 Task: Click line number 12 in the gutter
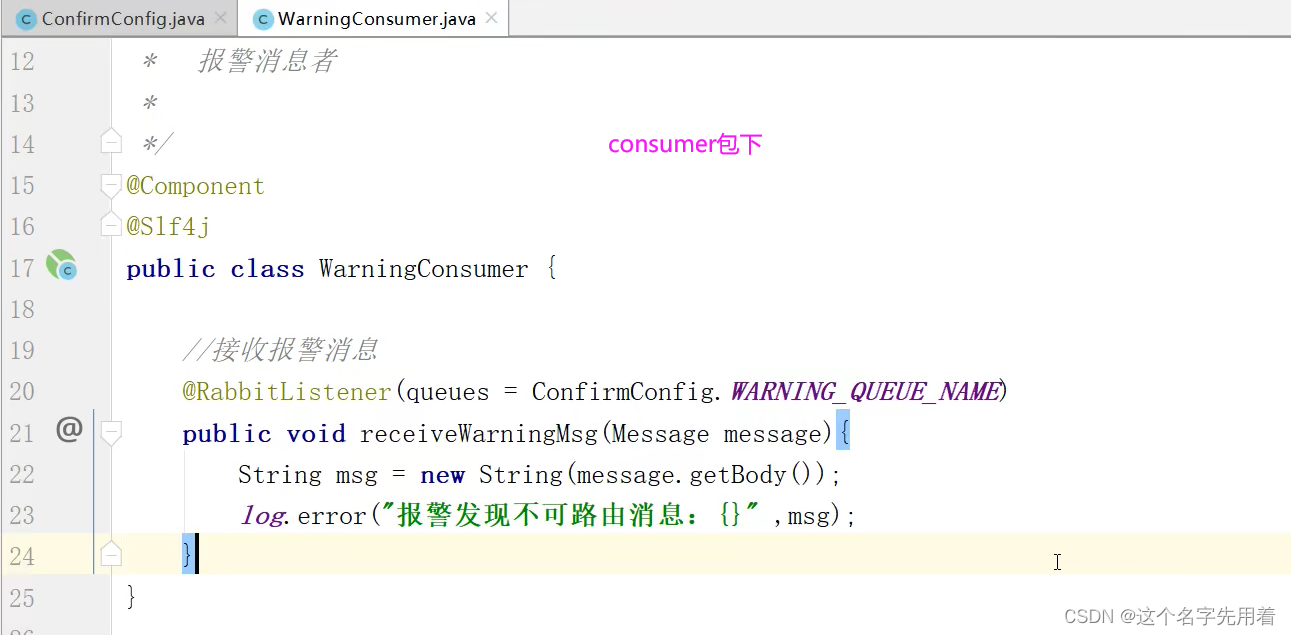point(22,62)
